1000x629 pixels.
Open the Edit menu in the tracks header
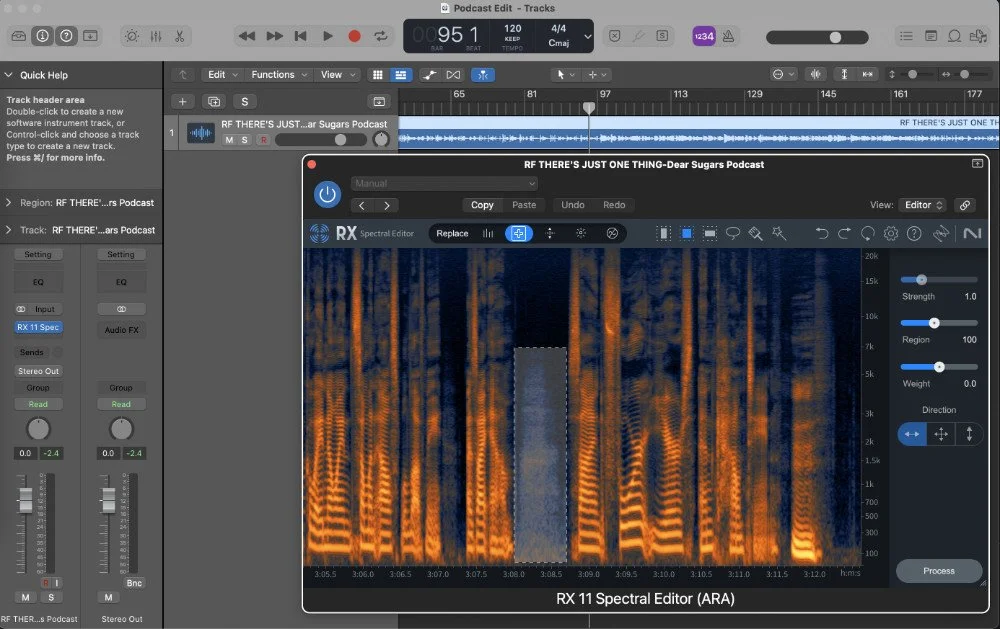pos(220,74)
